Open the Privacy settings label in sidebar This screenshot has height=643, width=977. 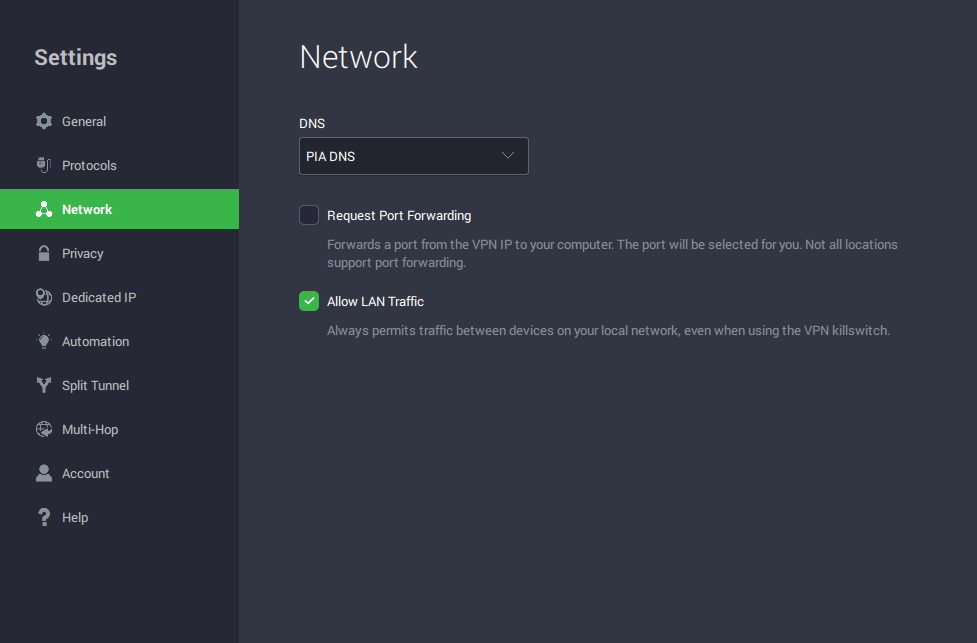[x=82, y=253]
